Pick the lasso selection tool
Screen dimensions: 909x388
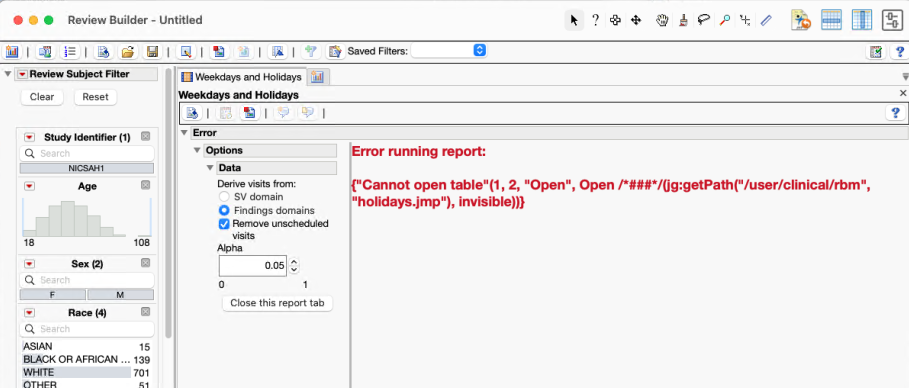[704, 20]
